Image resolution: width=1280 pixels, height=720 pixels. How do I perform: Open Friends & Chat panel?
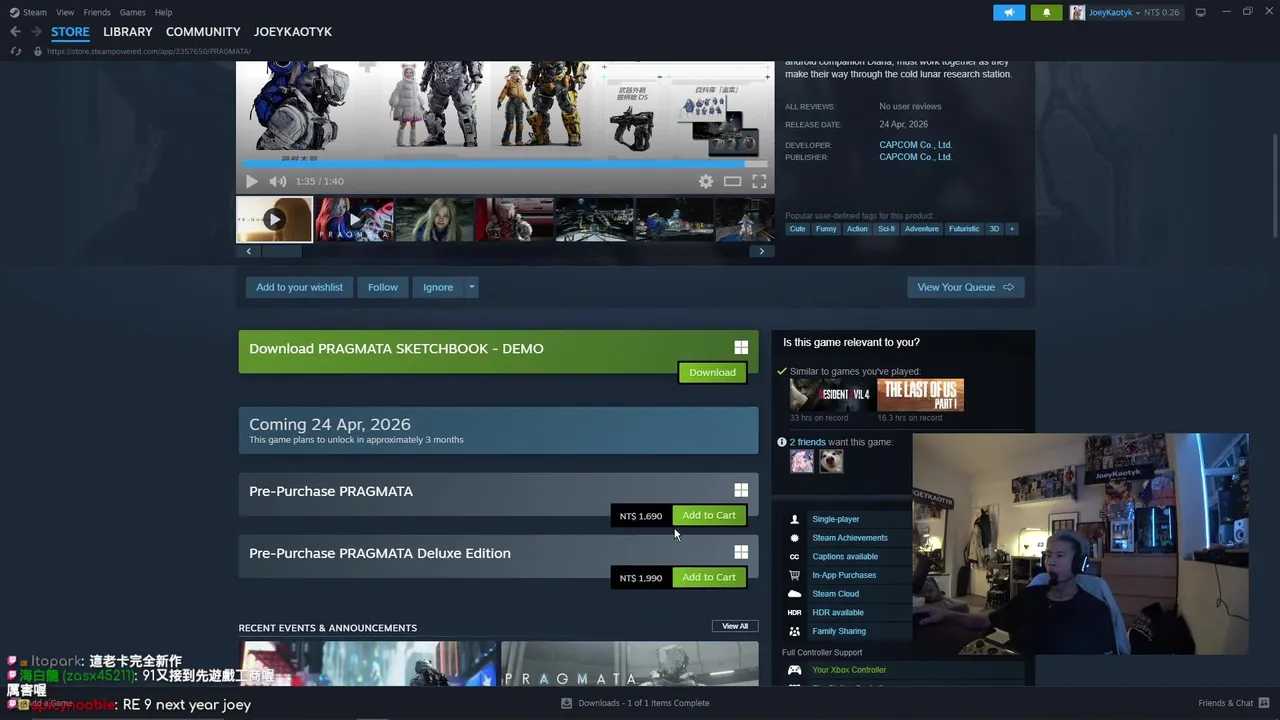pyautogui.click(x=1234, y=703)
